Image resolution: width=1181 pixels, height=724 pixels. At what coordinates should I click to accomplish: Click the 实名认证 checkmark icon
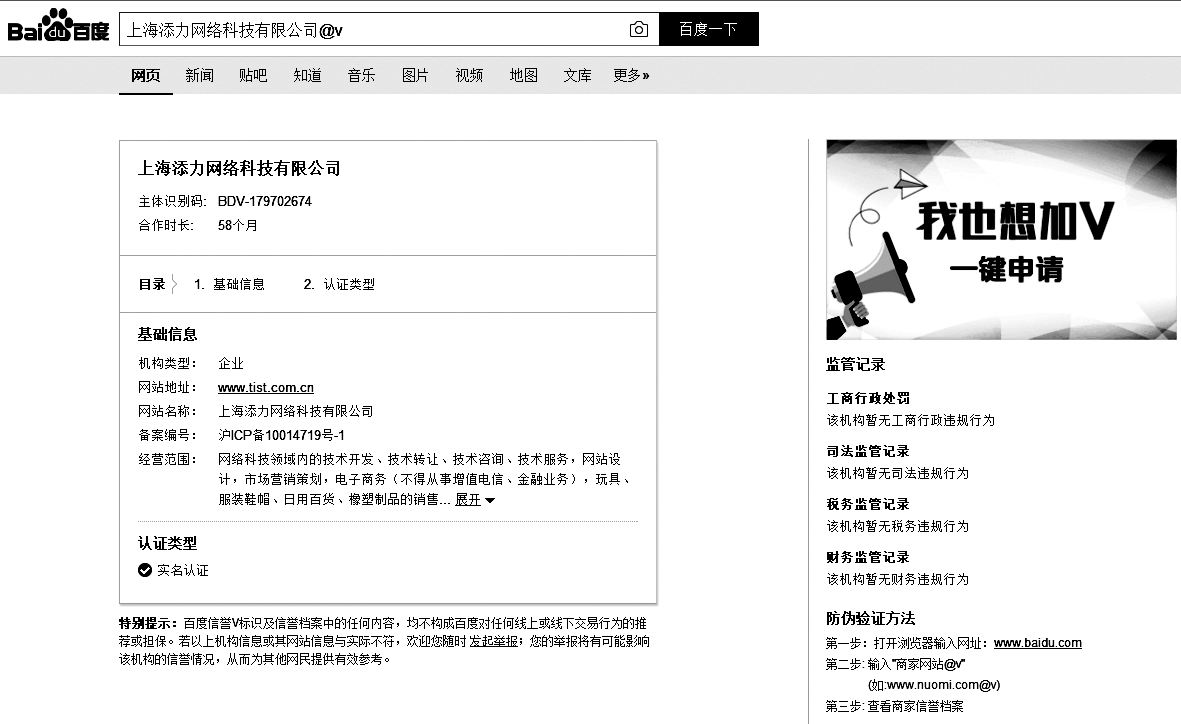click(145, 570)
